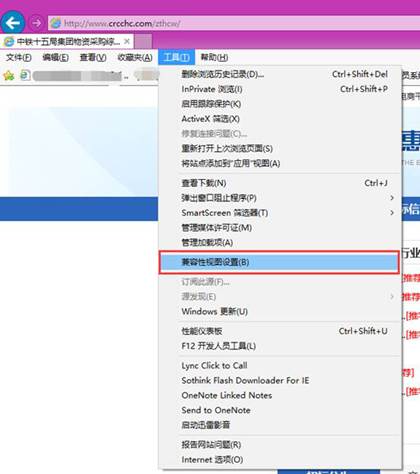Click Send to OneNote entry
The width and height of the screenshot is (420, 474).
coord(279,410)
